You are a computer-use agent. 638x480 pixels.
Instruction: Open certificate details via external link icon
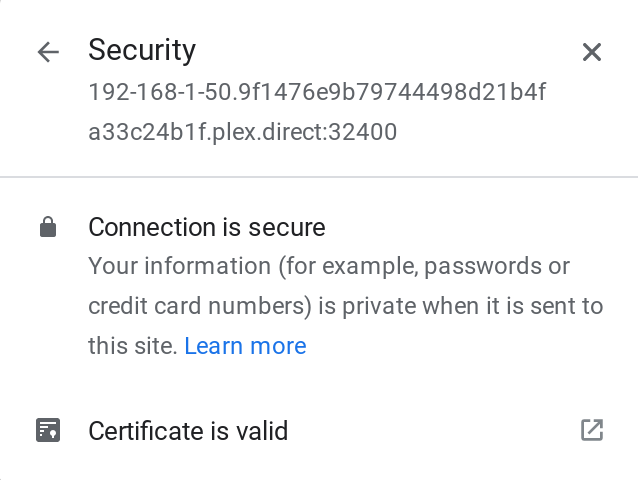(x=592, y=430)
